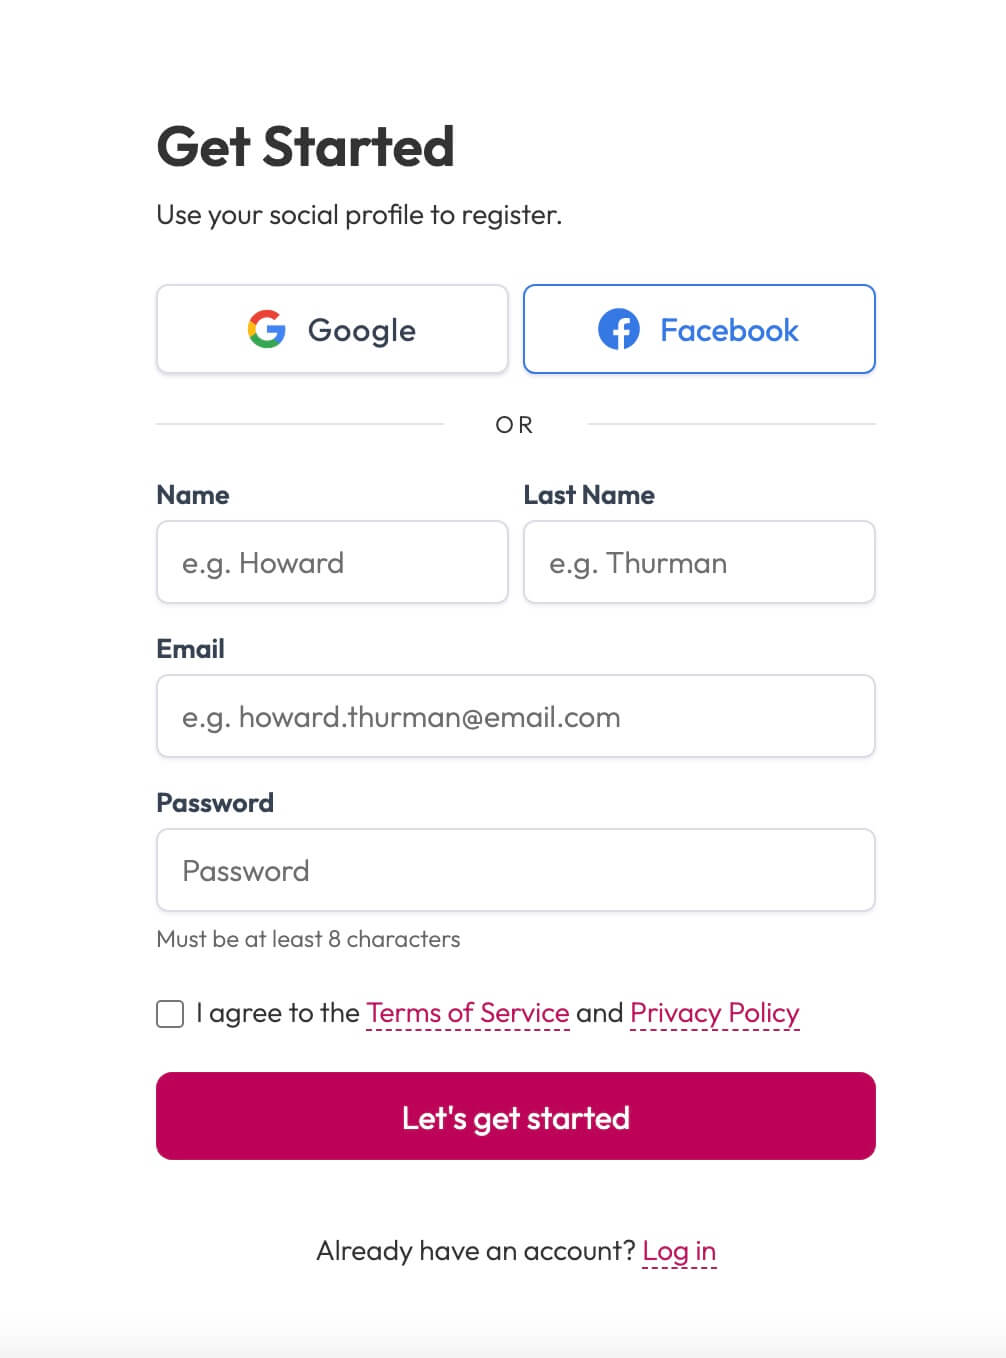Click the Last Name input field

pos(698,562)
